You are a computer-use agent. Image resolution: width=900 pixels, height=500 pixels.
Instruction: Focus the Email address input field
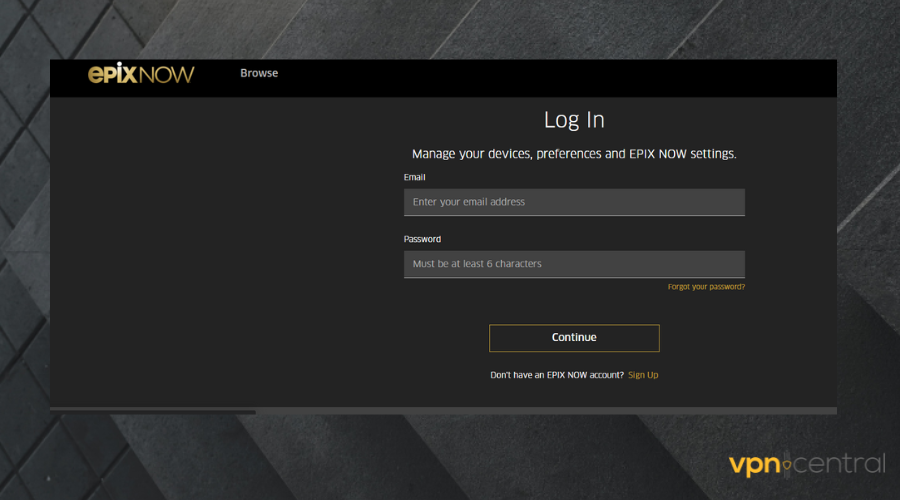tap(574, 202)
